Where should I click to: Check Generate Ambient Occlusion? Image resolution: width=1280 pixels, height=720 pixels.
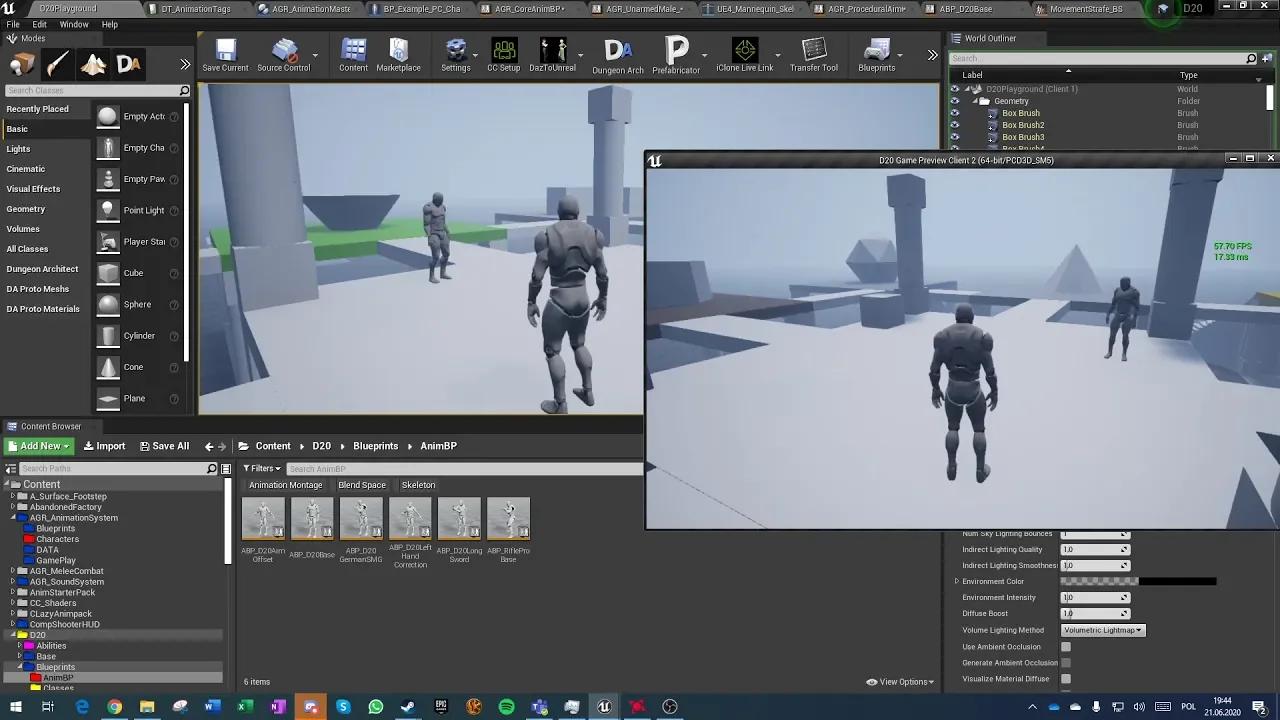[1067, 662]
